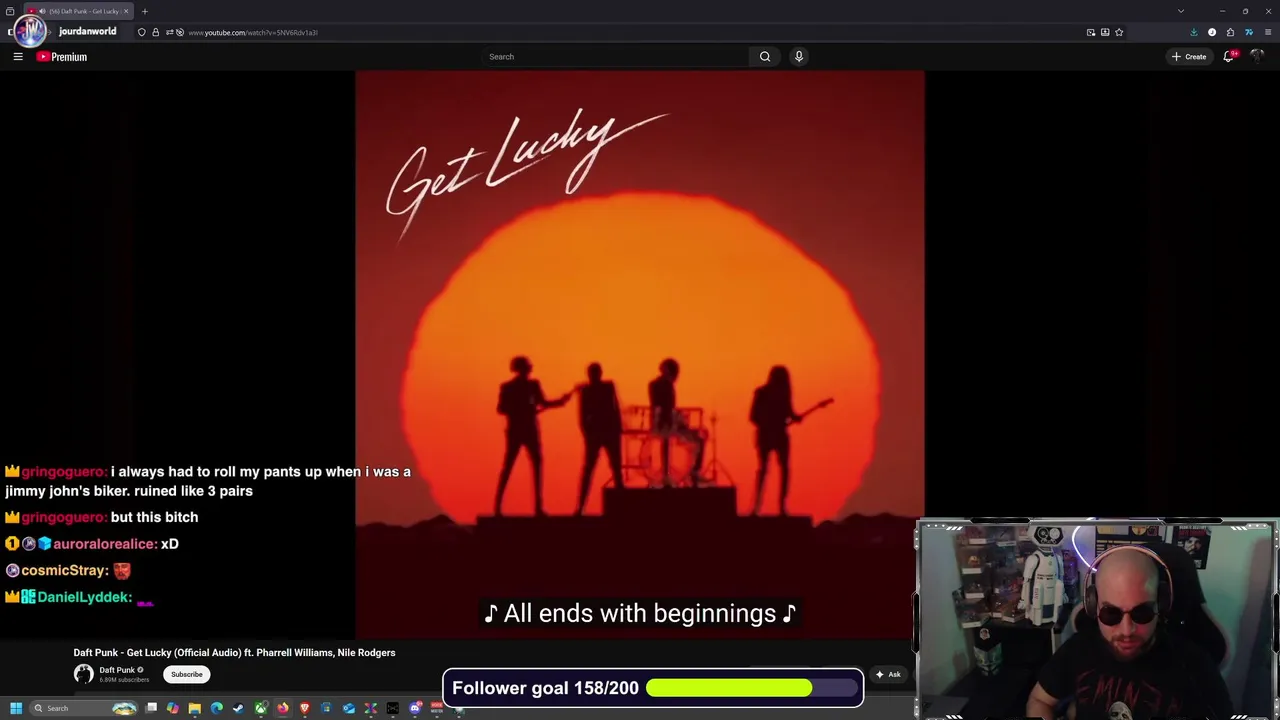Close the Daft Punk browser tab
The height and width of the screenshot is (720, 1280).
pos(126,11)
